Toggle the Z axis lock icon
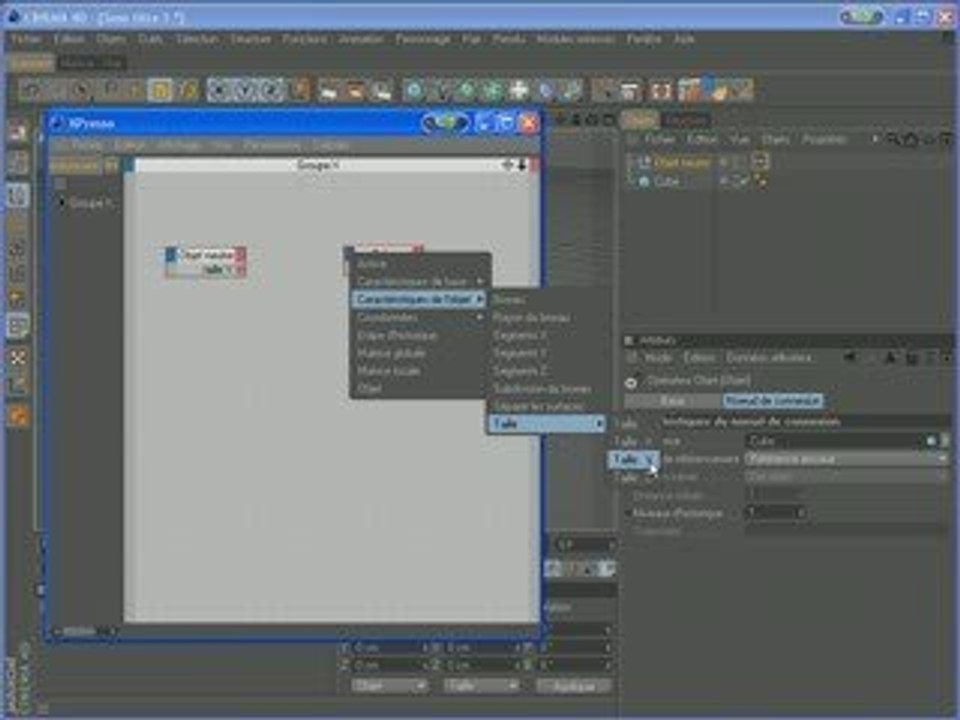 point(272,90)
